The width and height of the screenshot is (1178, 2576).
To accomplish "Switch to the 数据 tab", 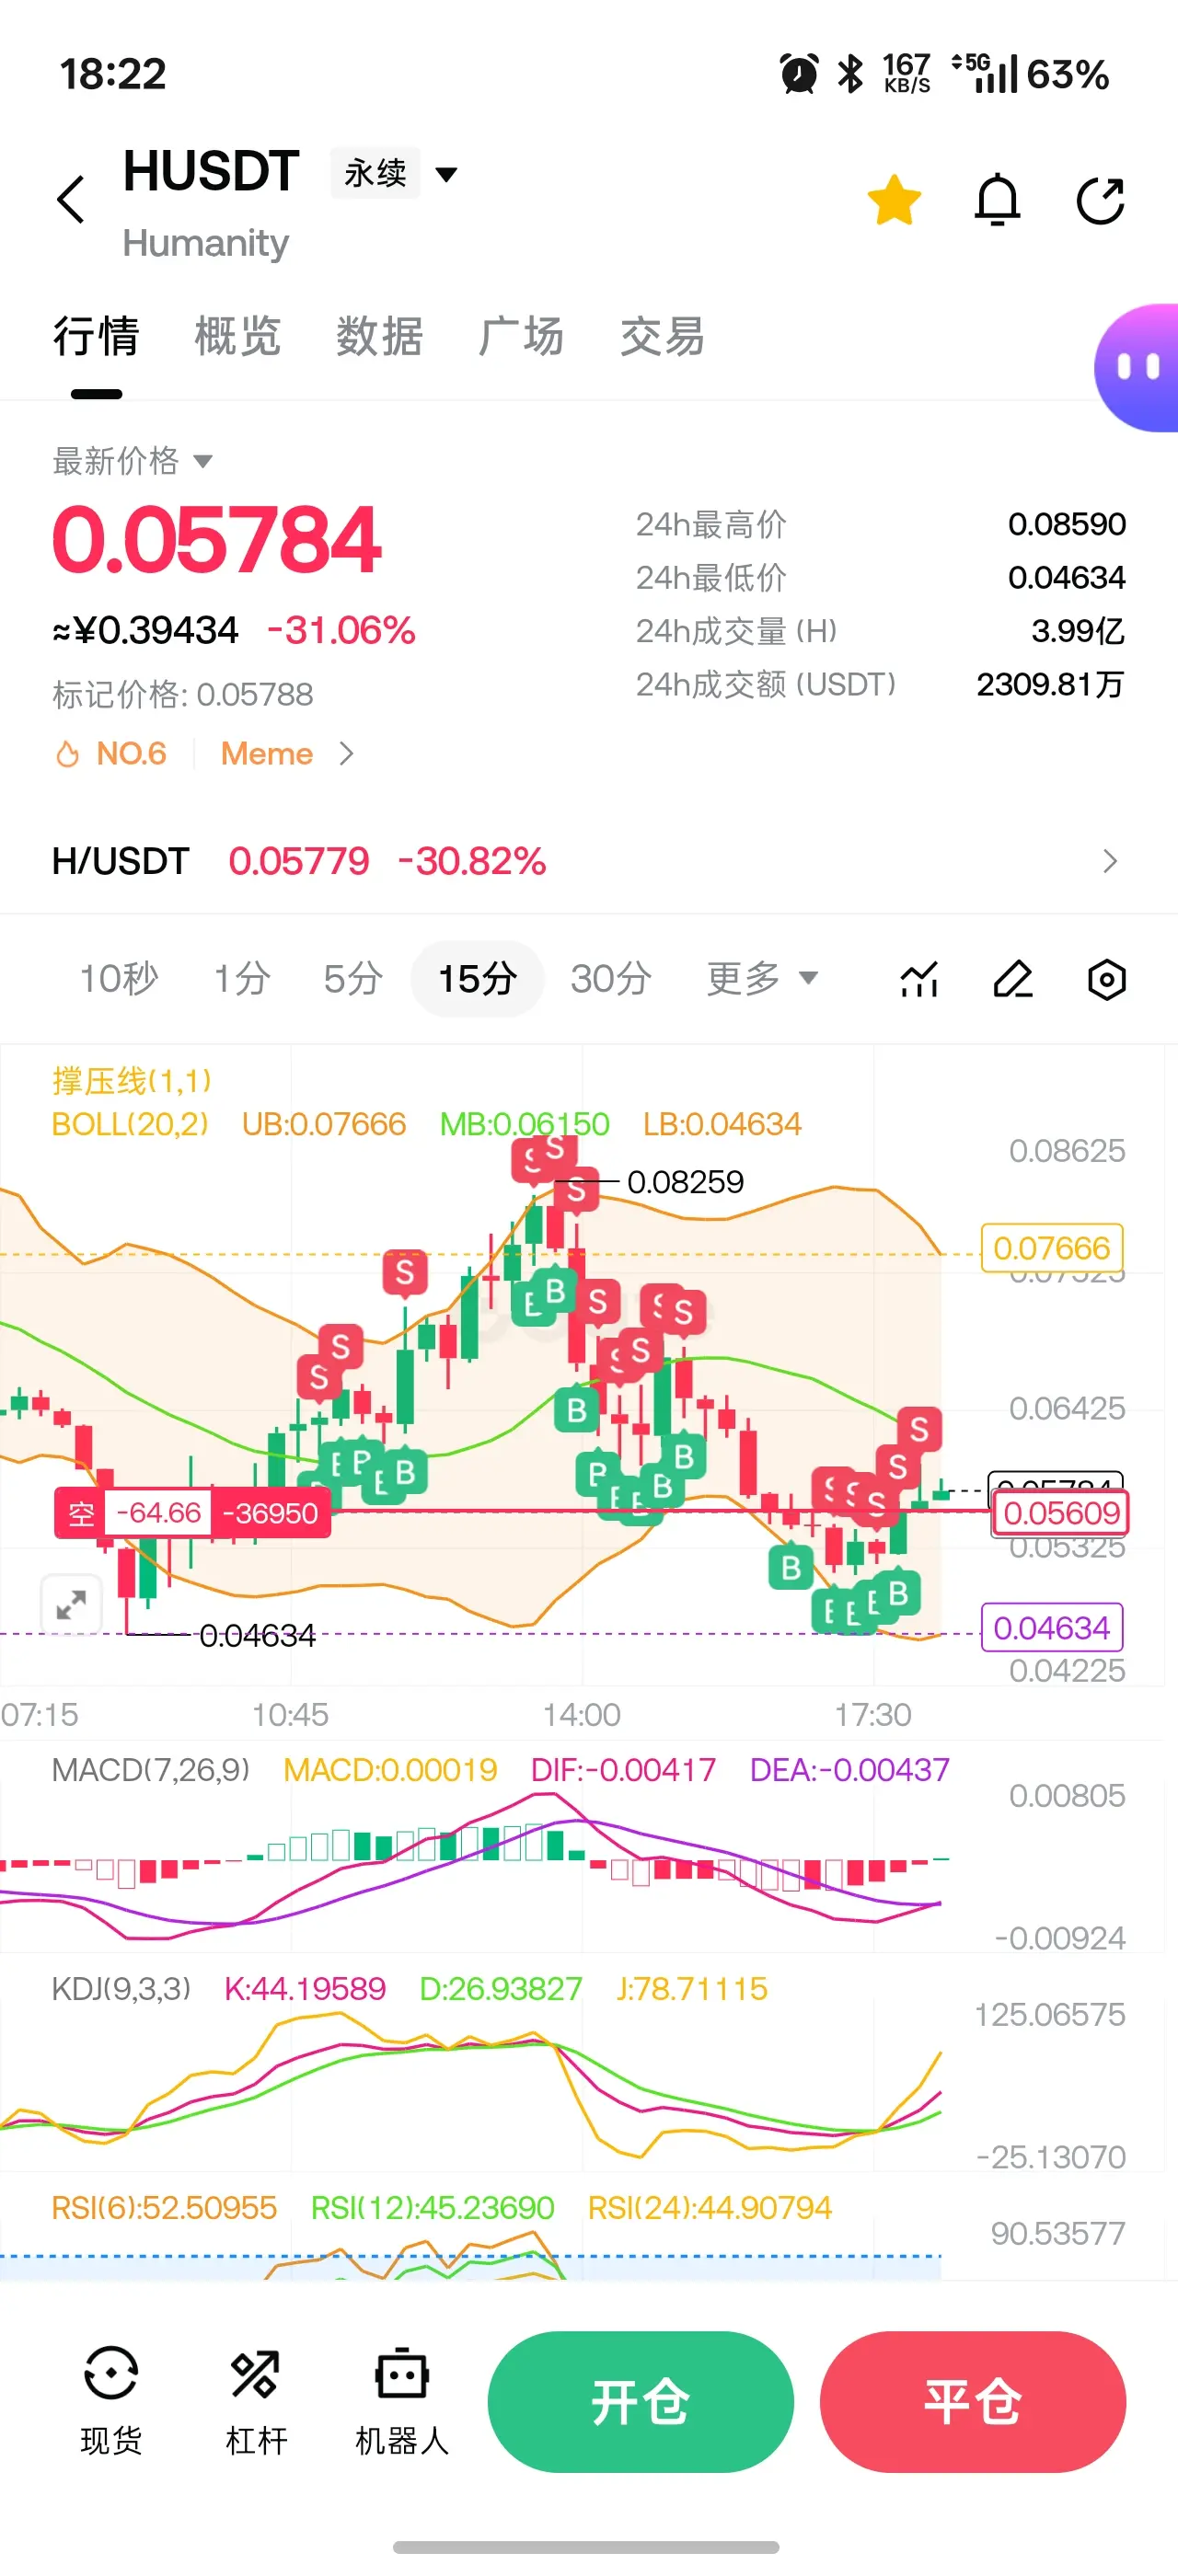I will click(x=379, y=336).
